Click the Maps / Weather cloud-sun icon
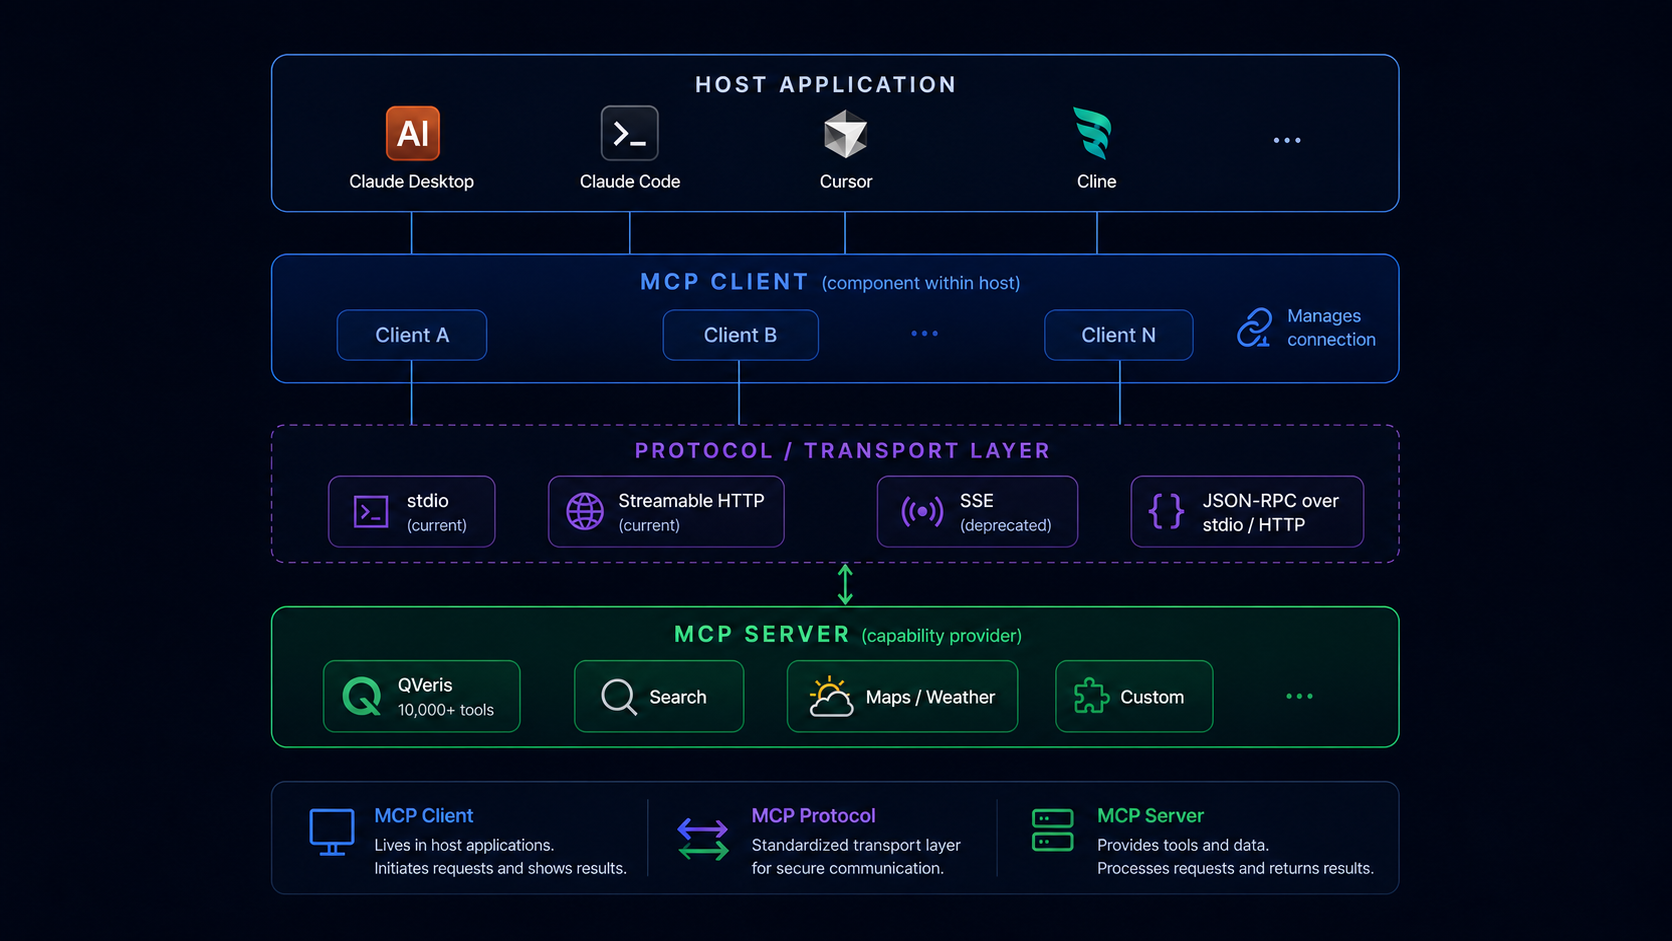 (830, 696)
